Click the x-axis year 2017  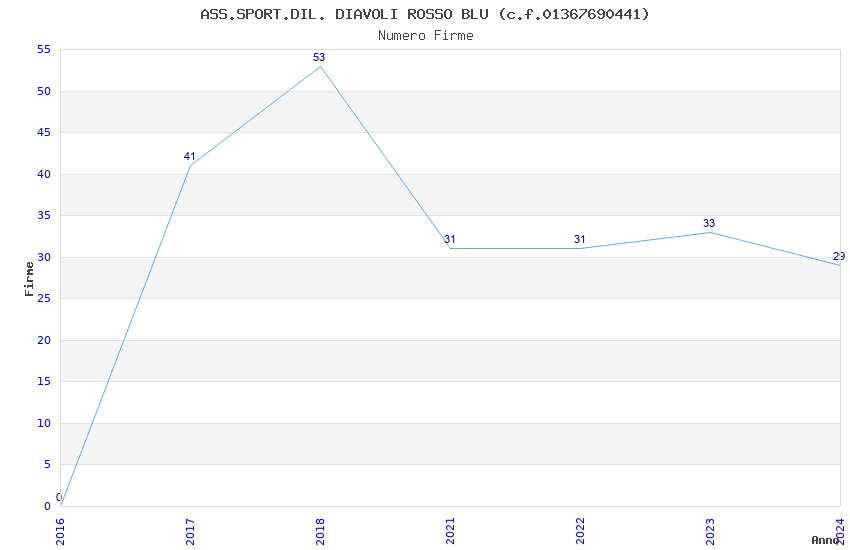tap(190, 532)
